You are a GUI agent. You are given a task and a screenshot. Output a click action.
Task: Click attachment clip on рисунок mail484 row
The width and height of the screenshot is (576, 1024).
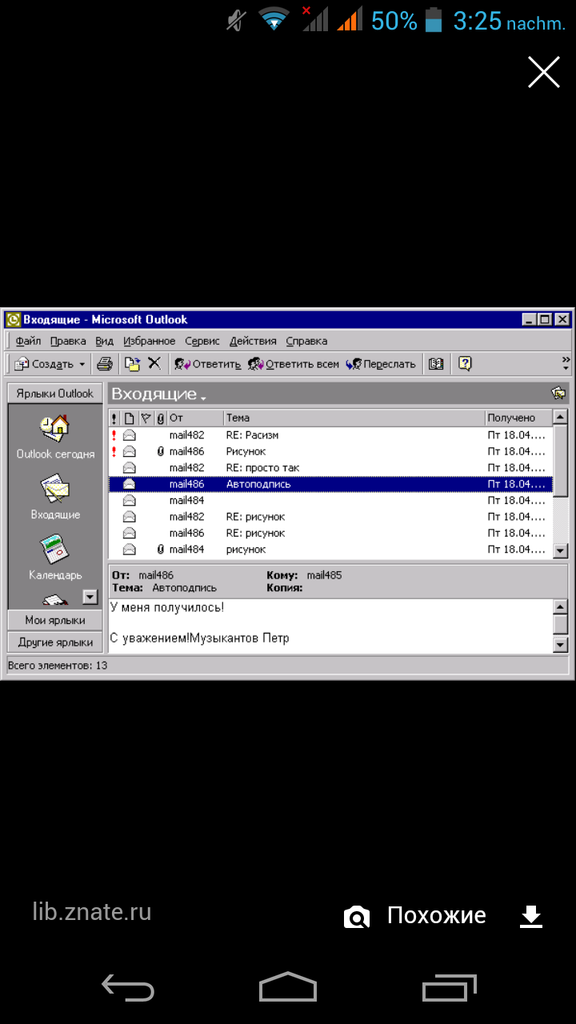tap(161, 549)
